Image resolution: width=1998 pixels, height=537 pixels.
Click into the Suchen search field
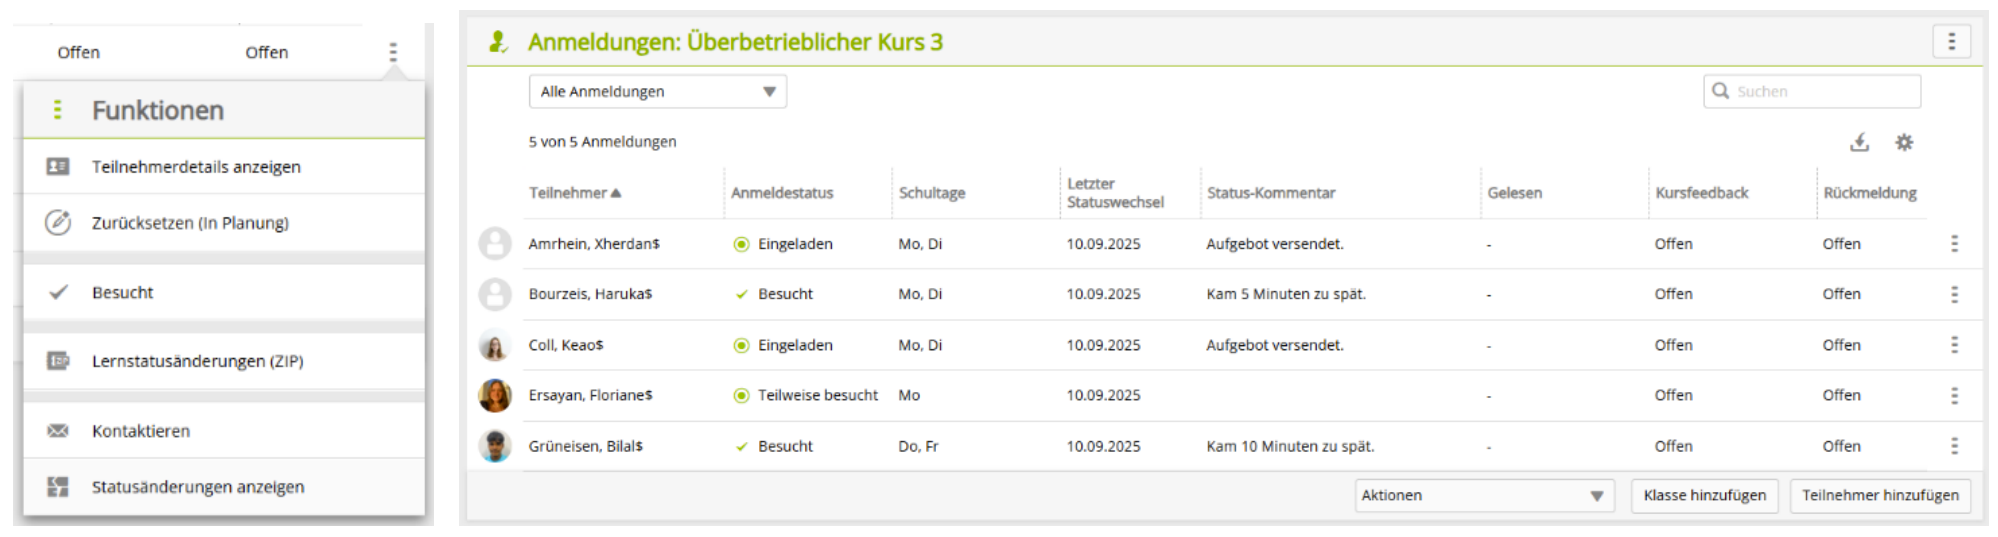point(1822,91)
